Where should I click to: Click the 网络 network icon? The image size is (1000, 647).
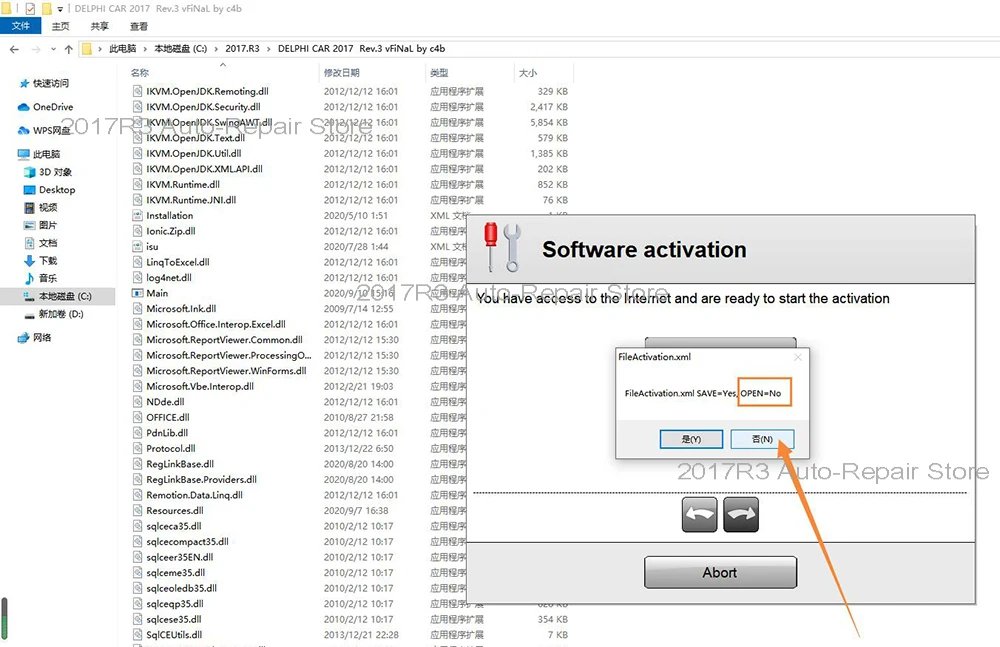24,338
